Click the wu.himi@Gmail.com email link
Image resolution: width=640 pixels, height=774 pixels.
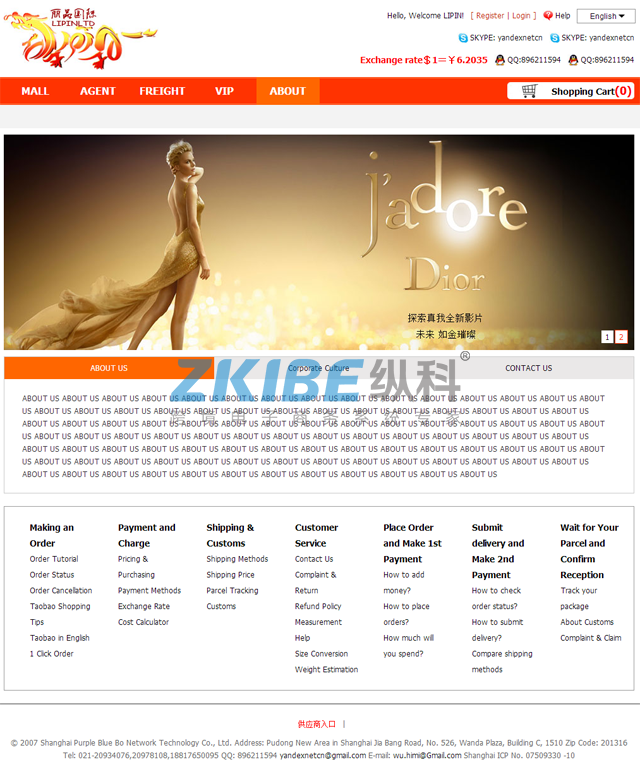427,756
